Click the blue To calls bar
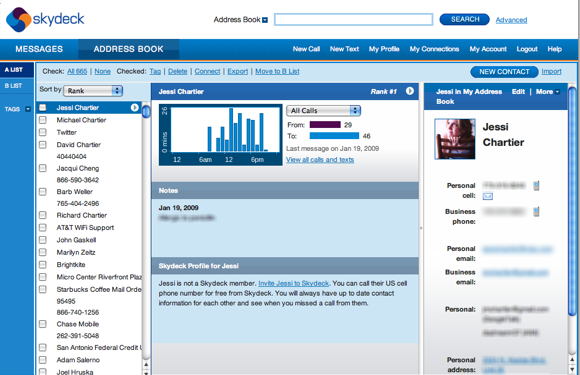Image resolution: width=580 pixels, height=375 pixels. tap(334, 136)
